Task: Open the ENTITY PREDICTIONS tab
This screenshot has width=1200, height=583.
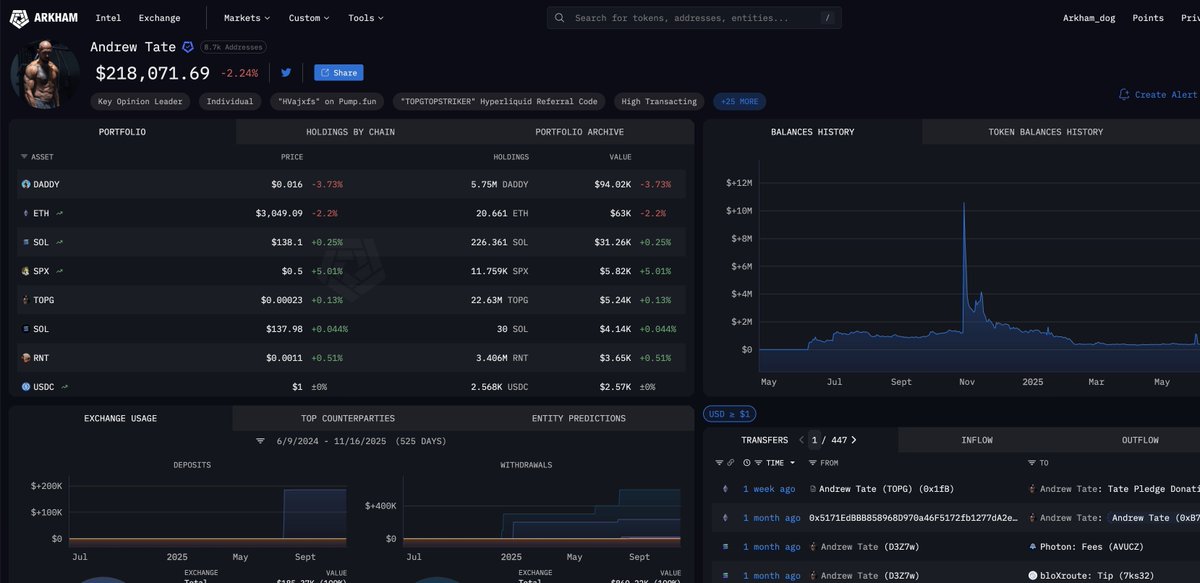Action: [578, 418]
